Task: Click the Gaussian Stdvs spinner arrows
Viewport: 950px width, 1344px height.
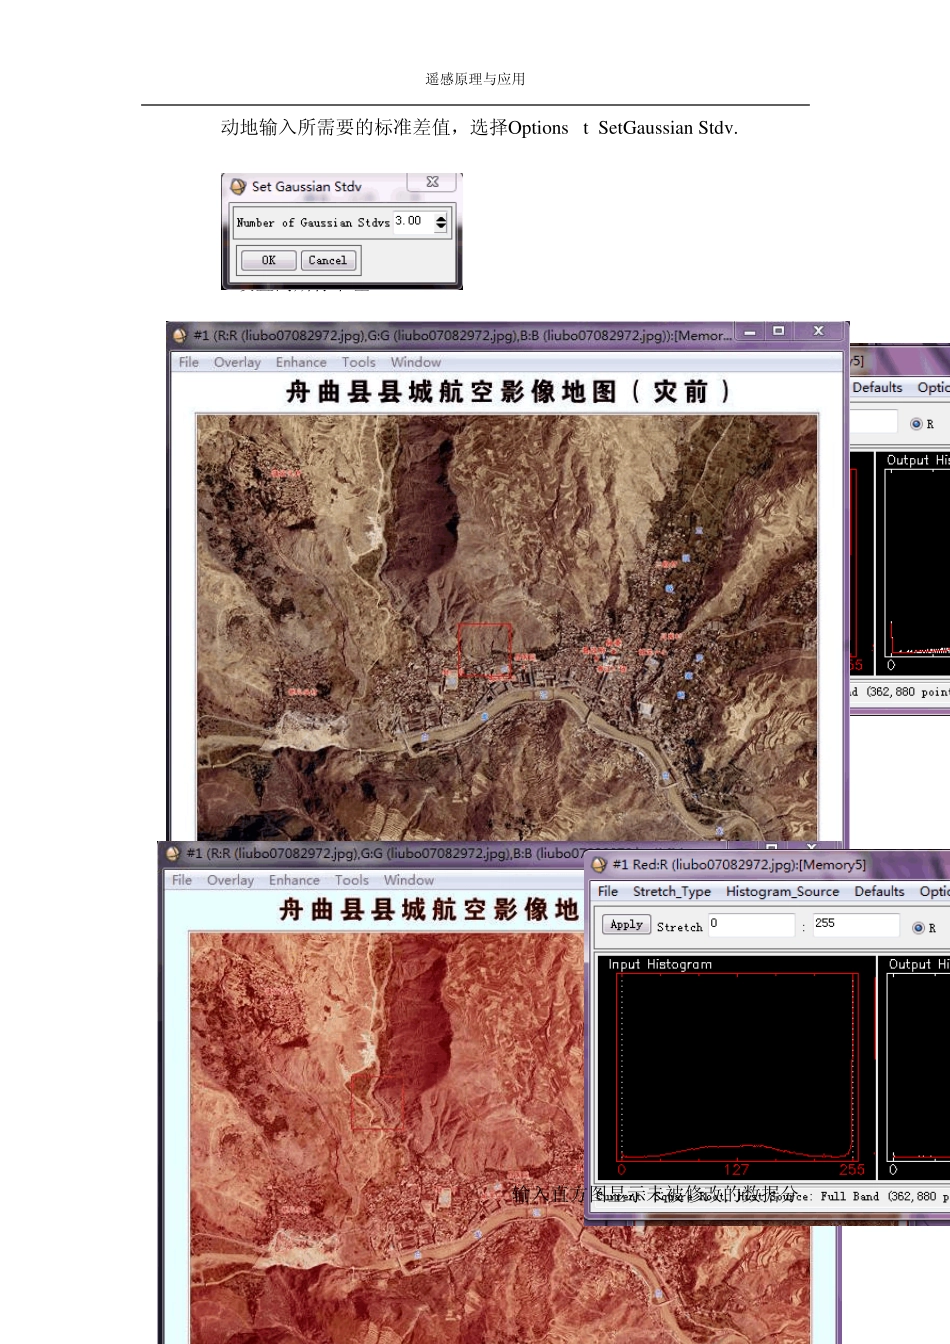Action: coord(441,222)
